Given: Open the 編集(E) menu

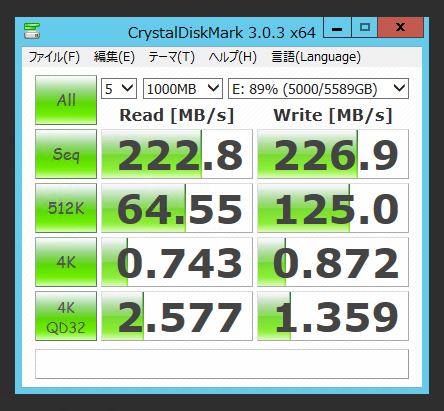Looking at the screenshot, I should tap(114, 57).
